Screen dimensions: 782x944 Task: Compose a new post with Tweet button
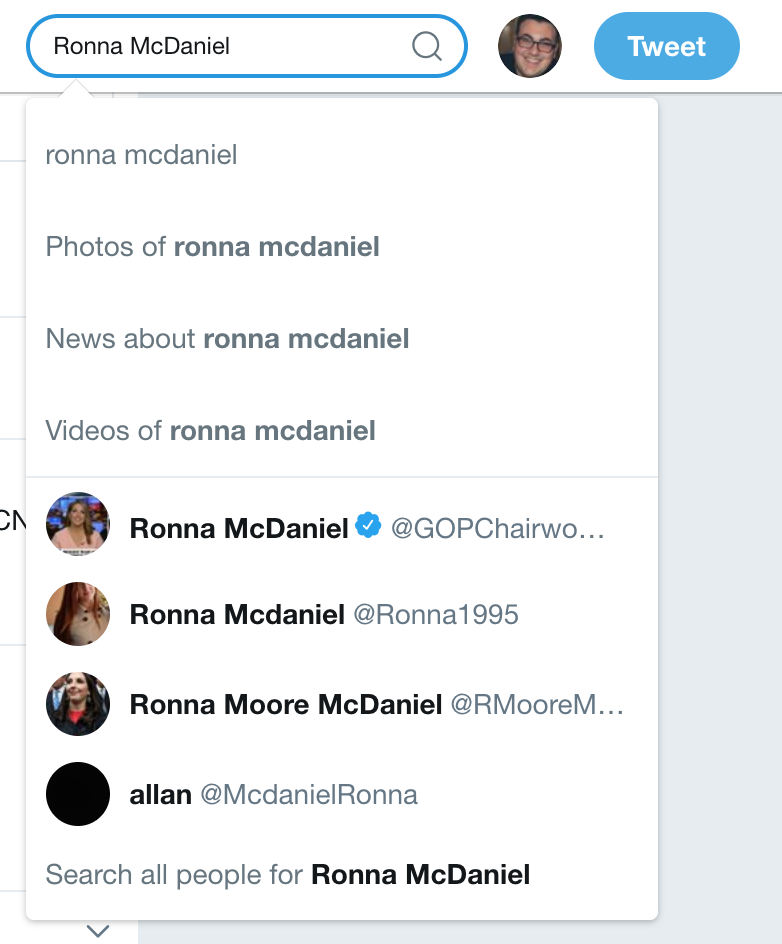pos(666,46)
